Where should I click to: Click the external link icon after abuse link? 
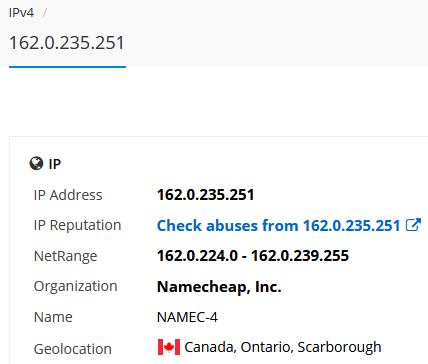tap(413, 225)
